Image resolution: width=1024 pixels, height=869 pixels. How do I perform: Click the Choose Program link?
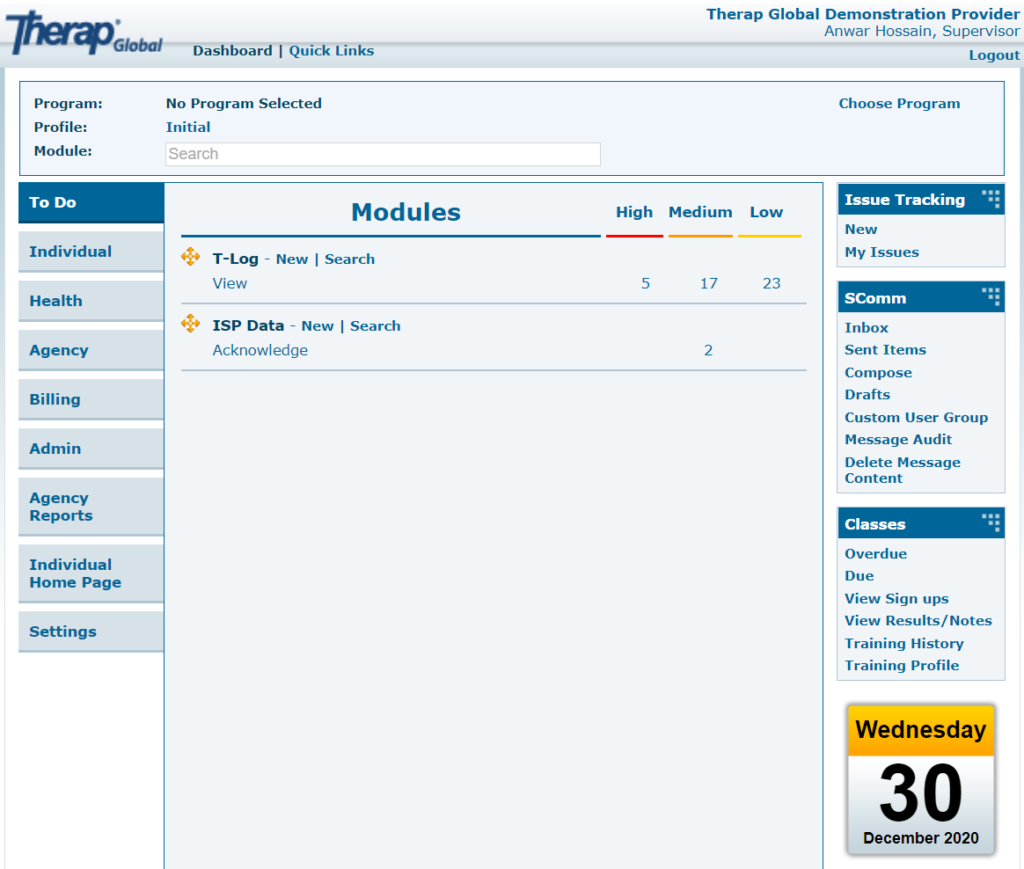(x=898, y=104)
